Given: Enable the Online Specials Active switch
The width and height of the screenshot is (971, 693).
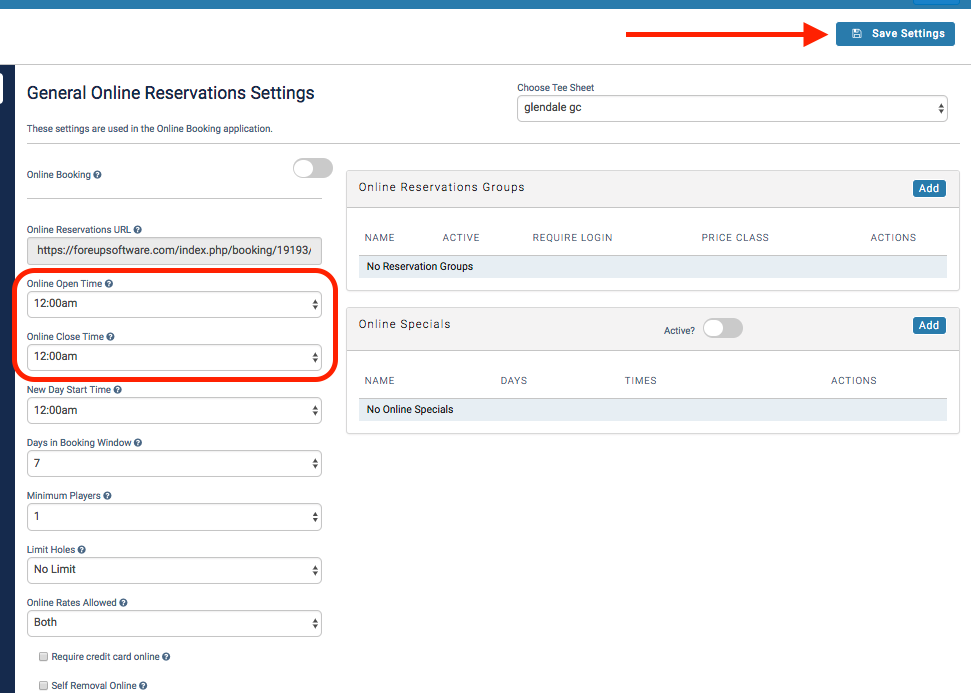Looking at the screenshot, I should (722, 329).
